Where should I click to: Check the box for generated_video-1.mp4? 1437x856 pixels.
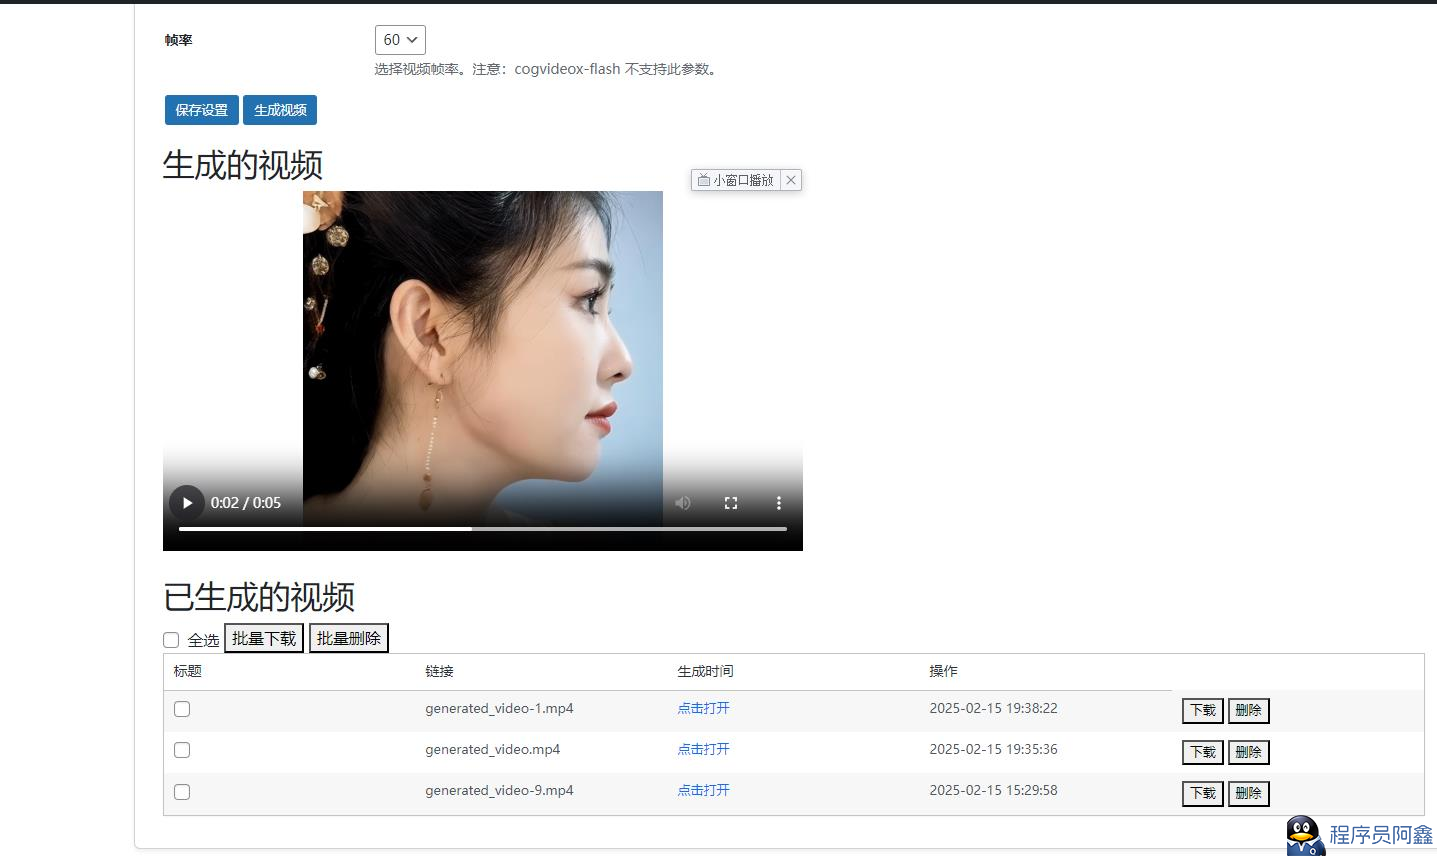click(182, 709)
